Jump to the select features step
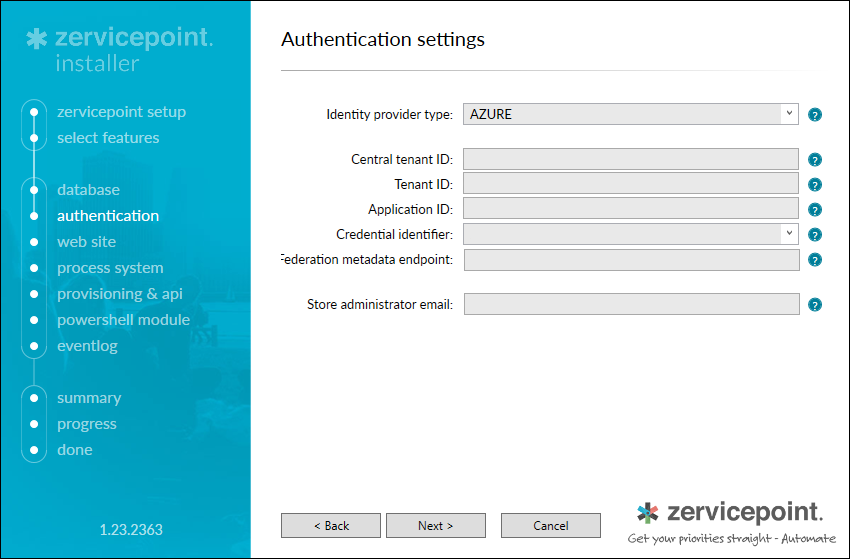 point(108,138)
